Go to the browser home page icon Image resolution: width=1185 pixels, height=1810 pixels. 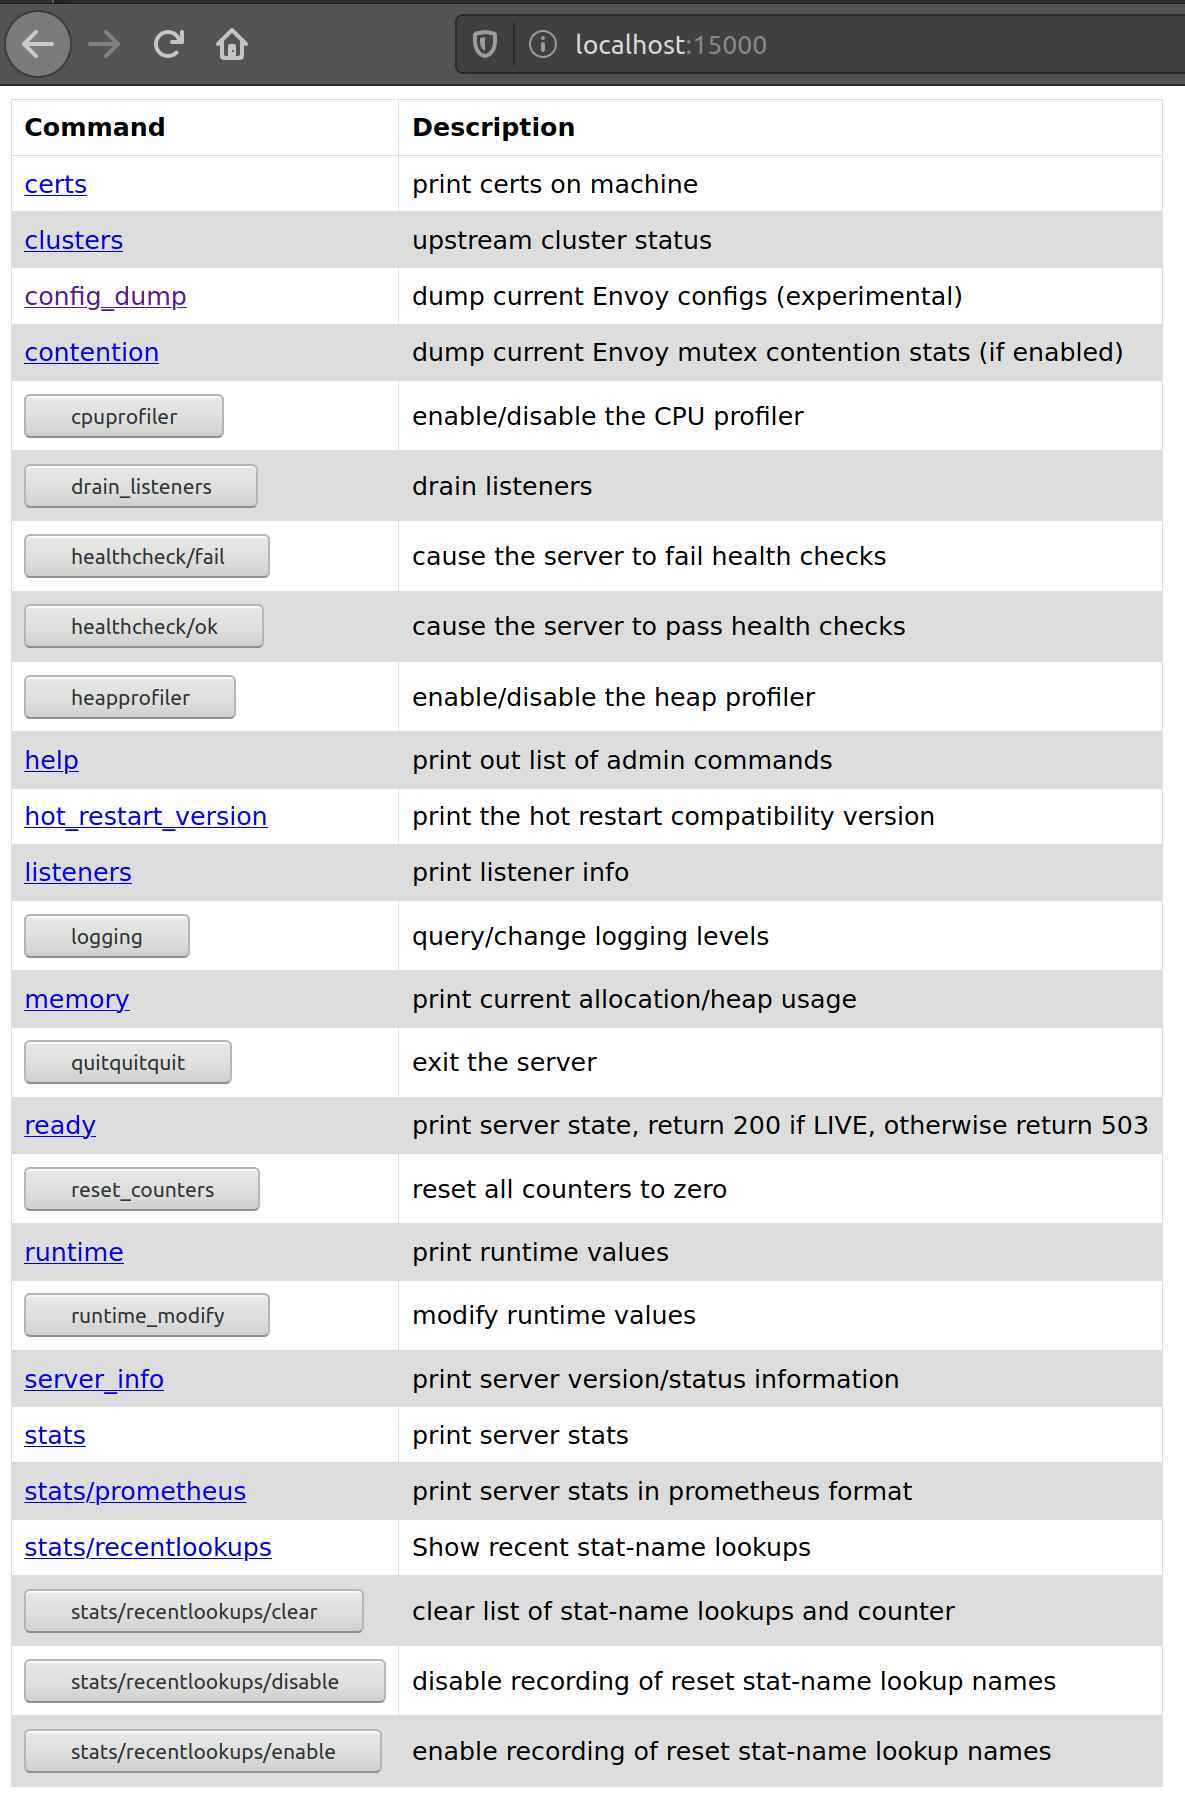click(x=232, y=44)
